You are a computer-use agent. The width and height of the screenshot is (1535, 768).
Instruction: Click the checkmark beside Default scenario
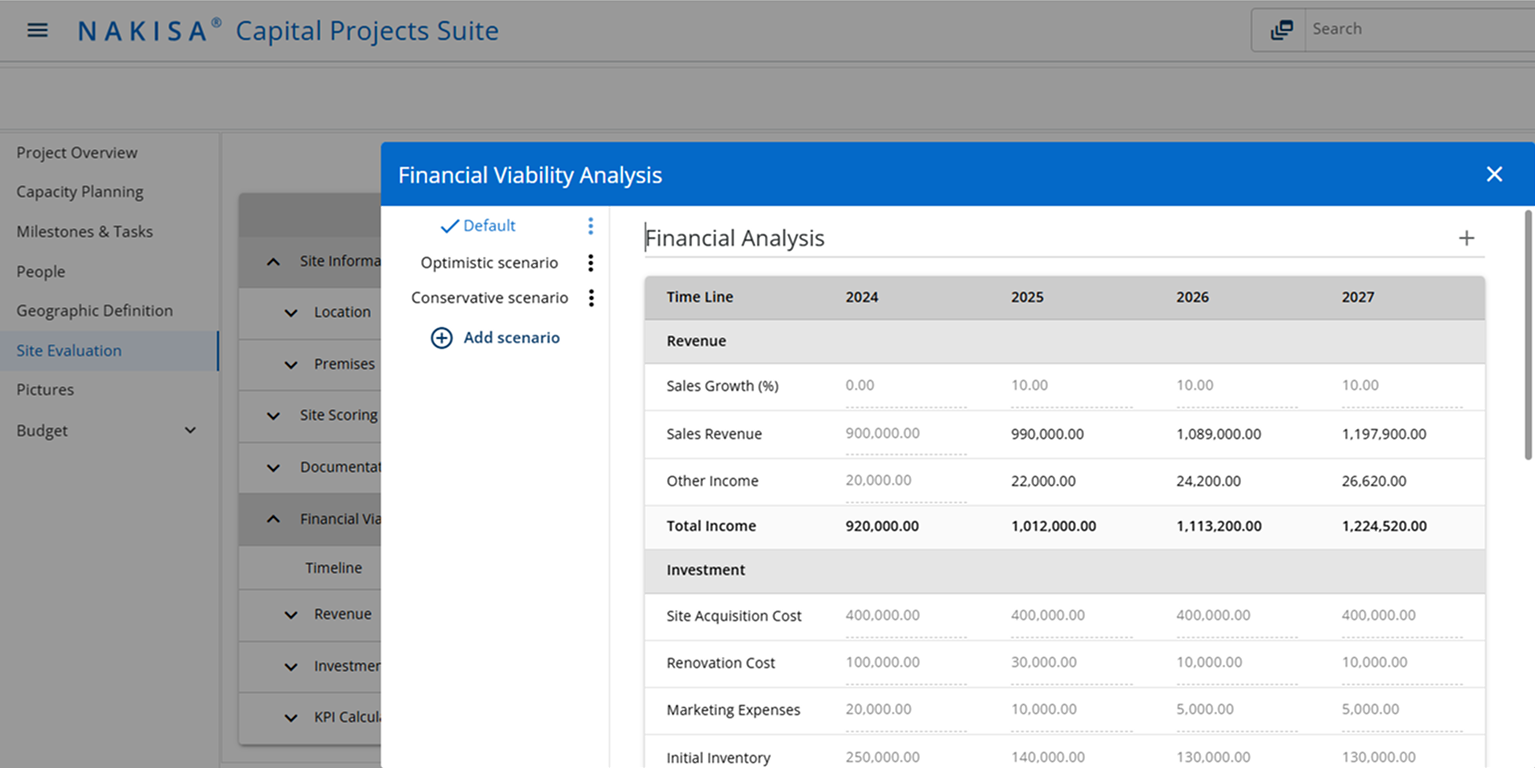click(x=449, y=226)
